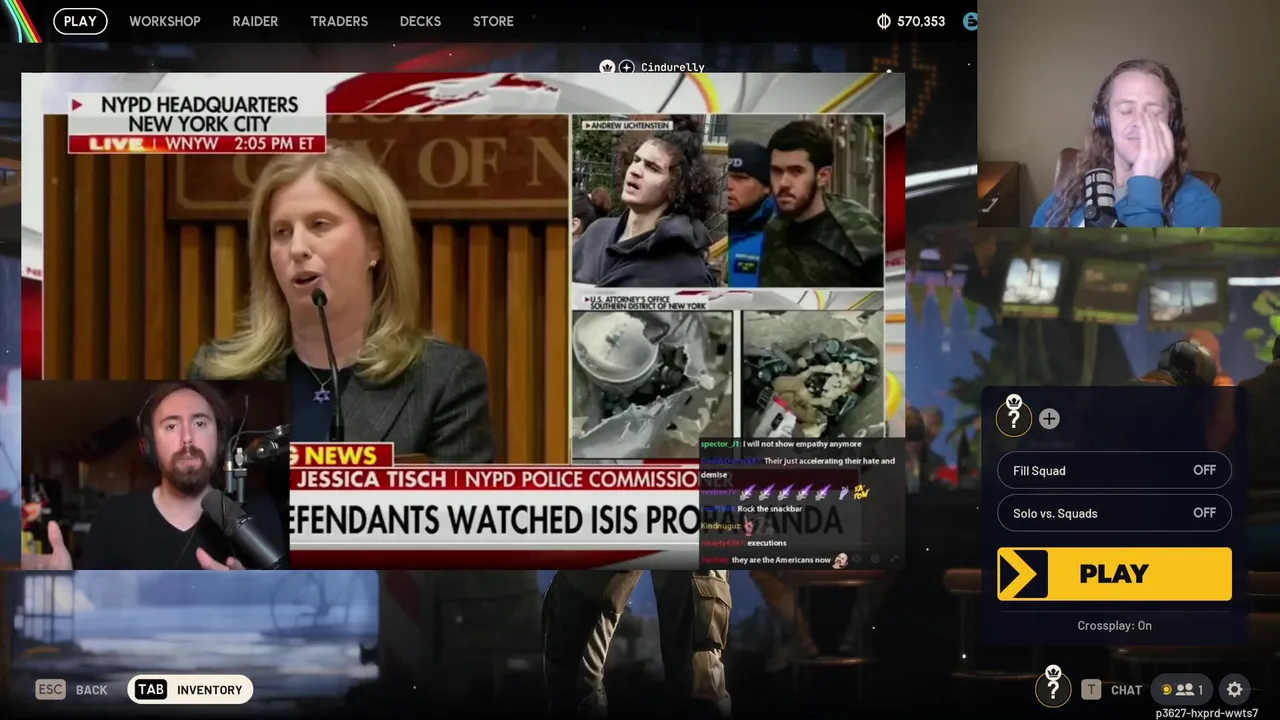Go BACK using the bottom-left label
The width and height of the screenshot is (1280, 720).
(91, 690)
